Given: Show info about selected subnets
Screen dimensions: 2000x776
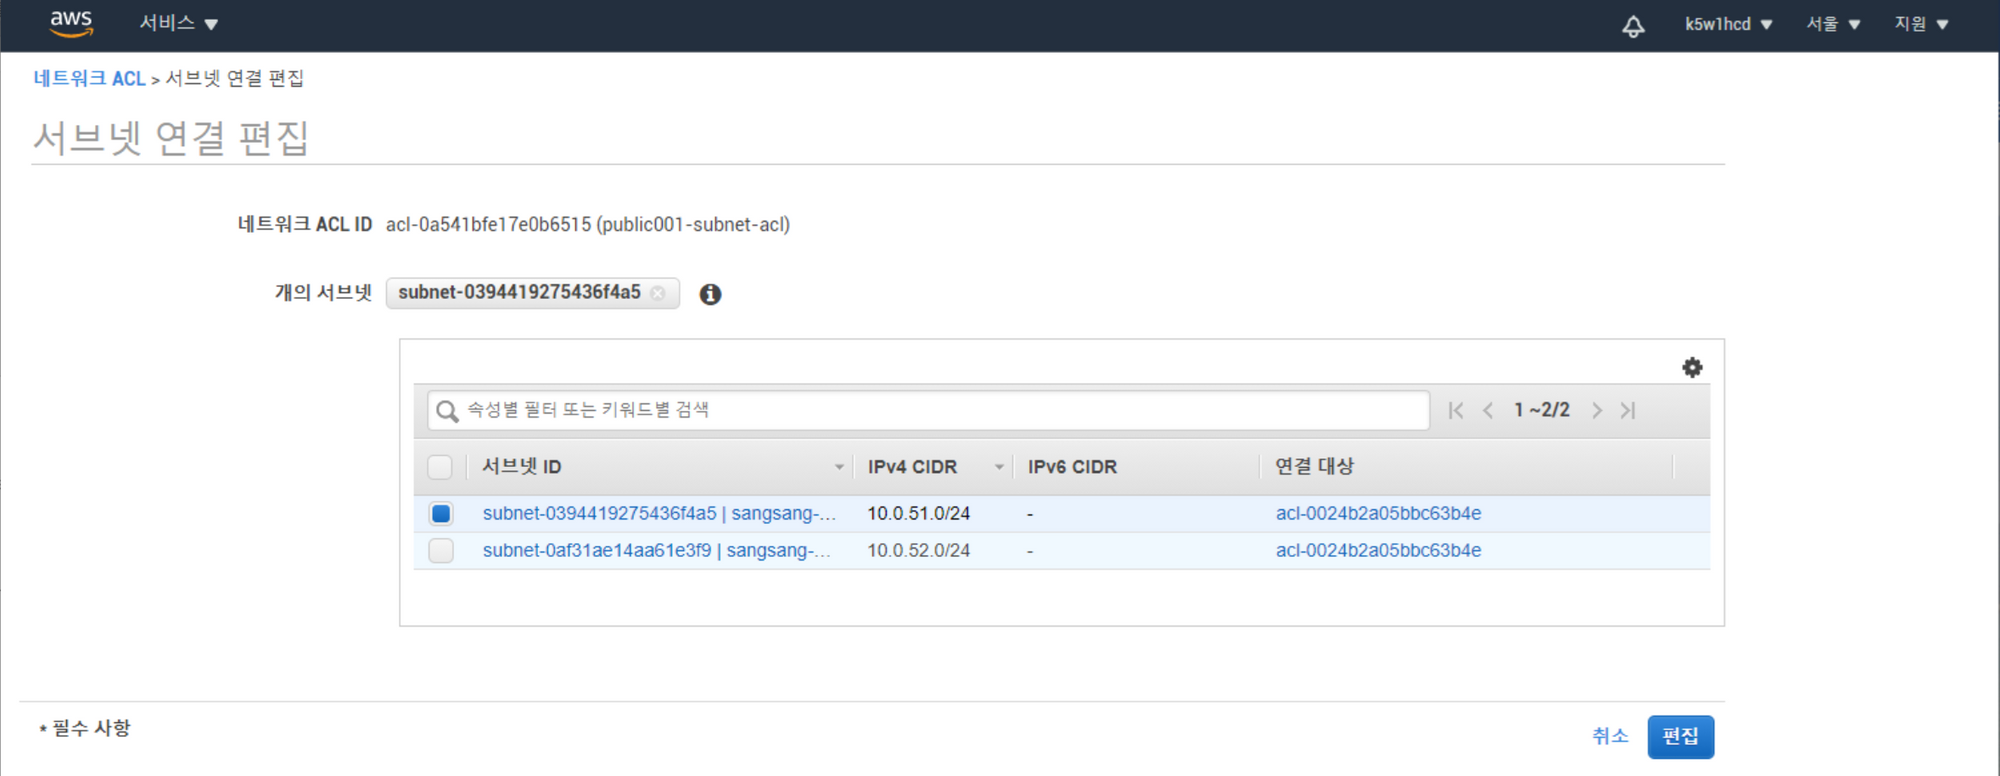Looking at the screenshot, I should pyautogui.click(x=710, y=294).
